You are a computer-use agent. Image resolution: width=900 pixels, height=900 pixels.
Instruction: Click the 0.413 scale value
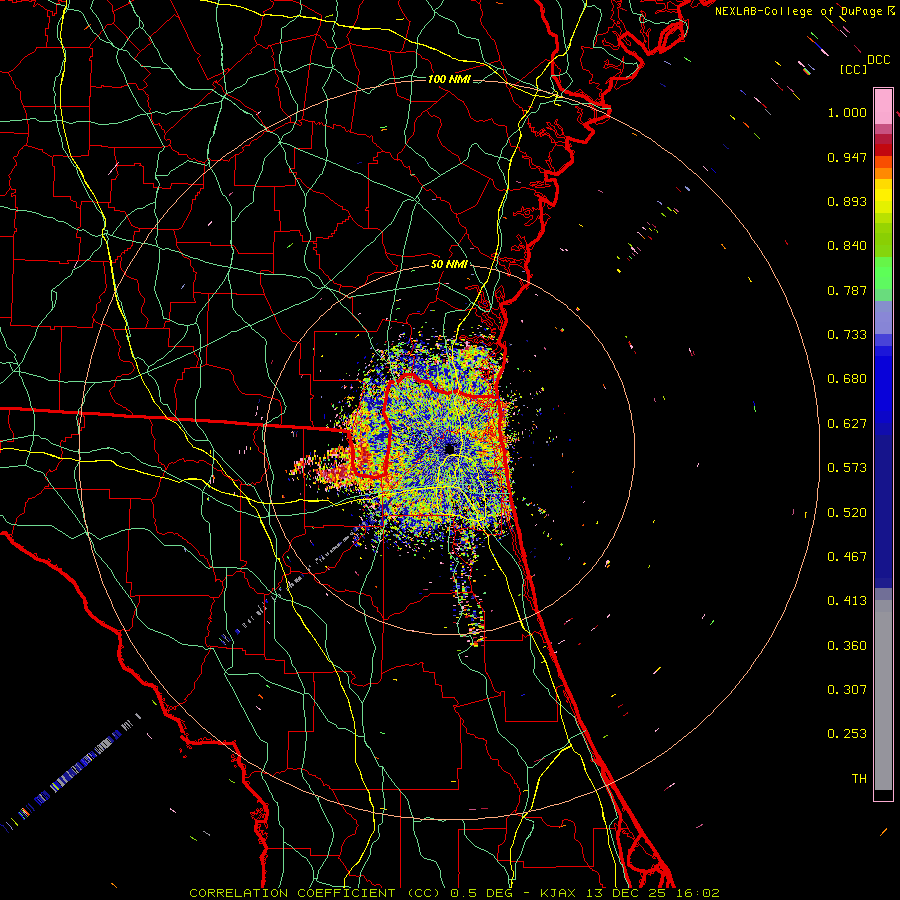point(847,601)
